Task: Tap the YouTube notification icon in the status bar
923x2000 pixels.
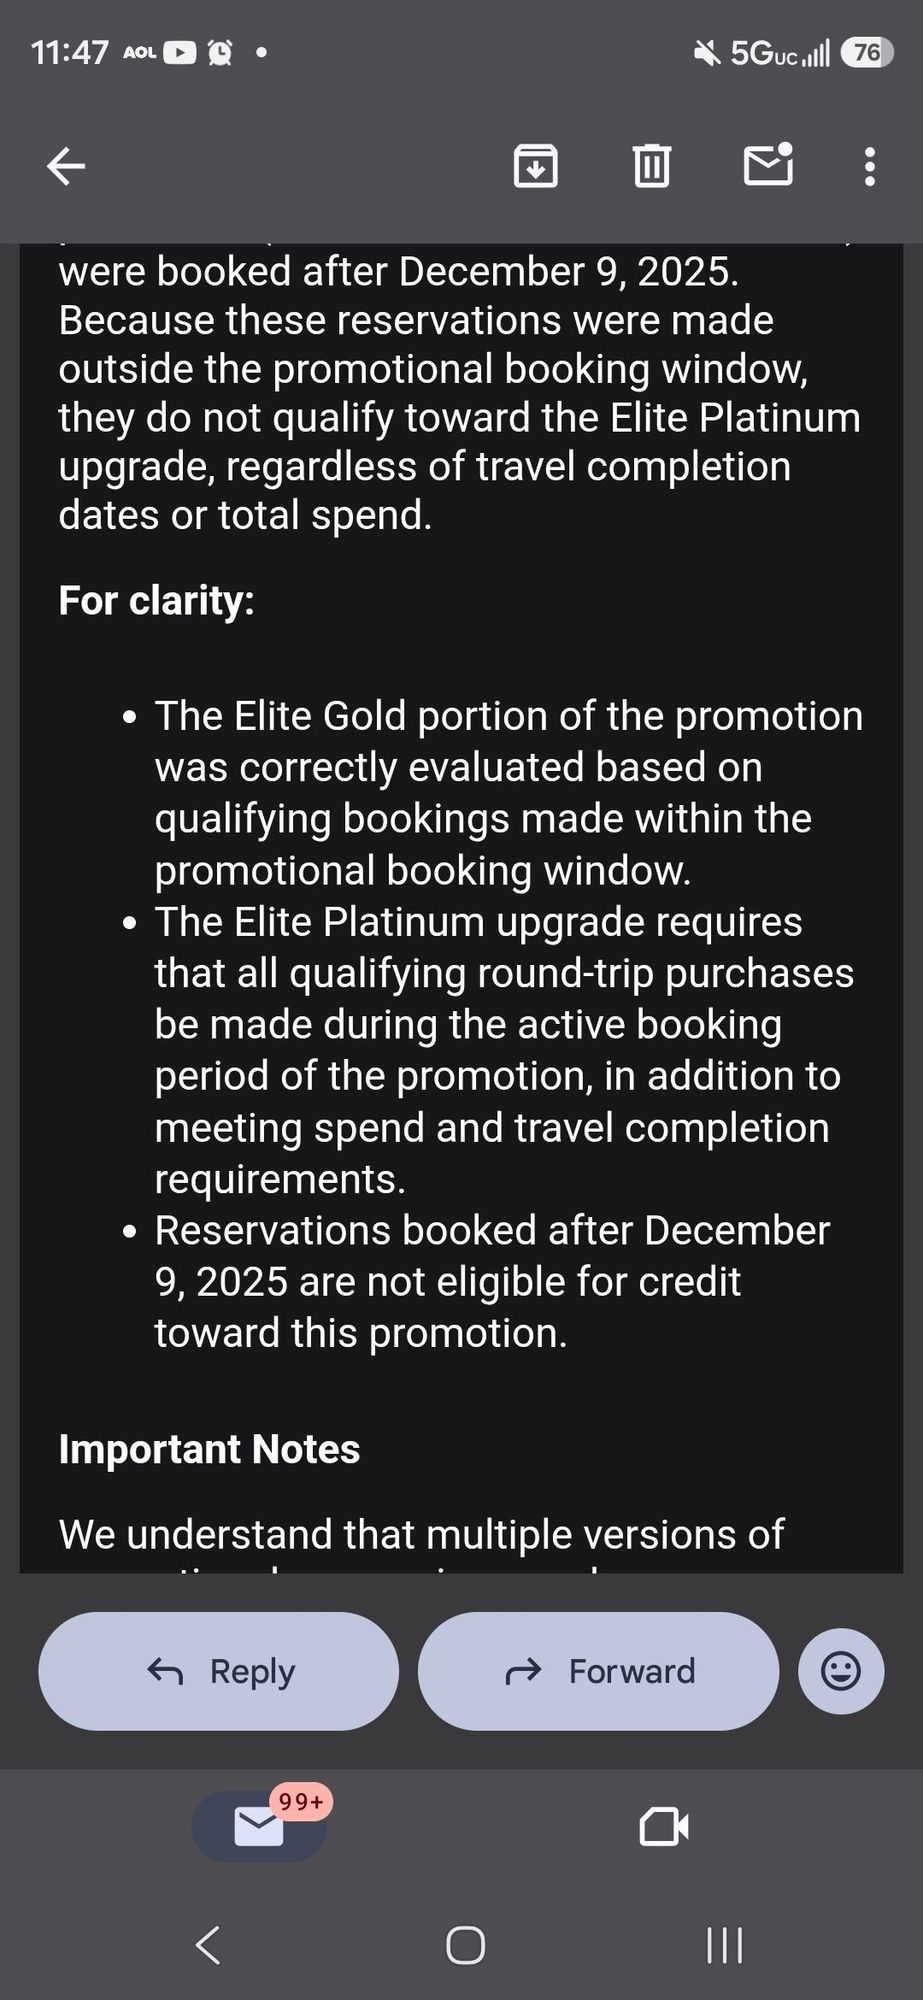Action: coord(179,52)
